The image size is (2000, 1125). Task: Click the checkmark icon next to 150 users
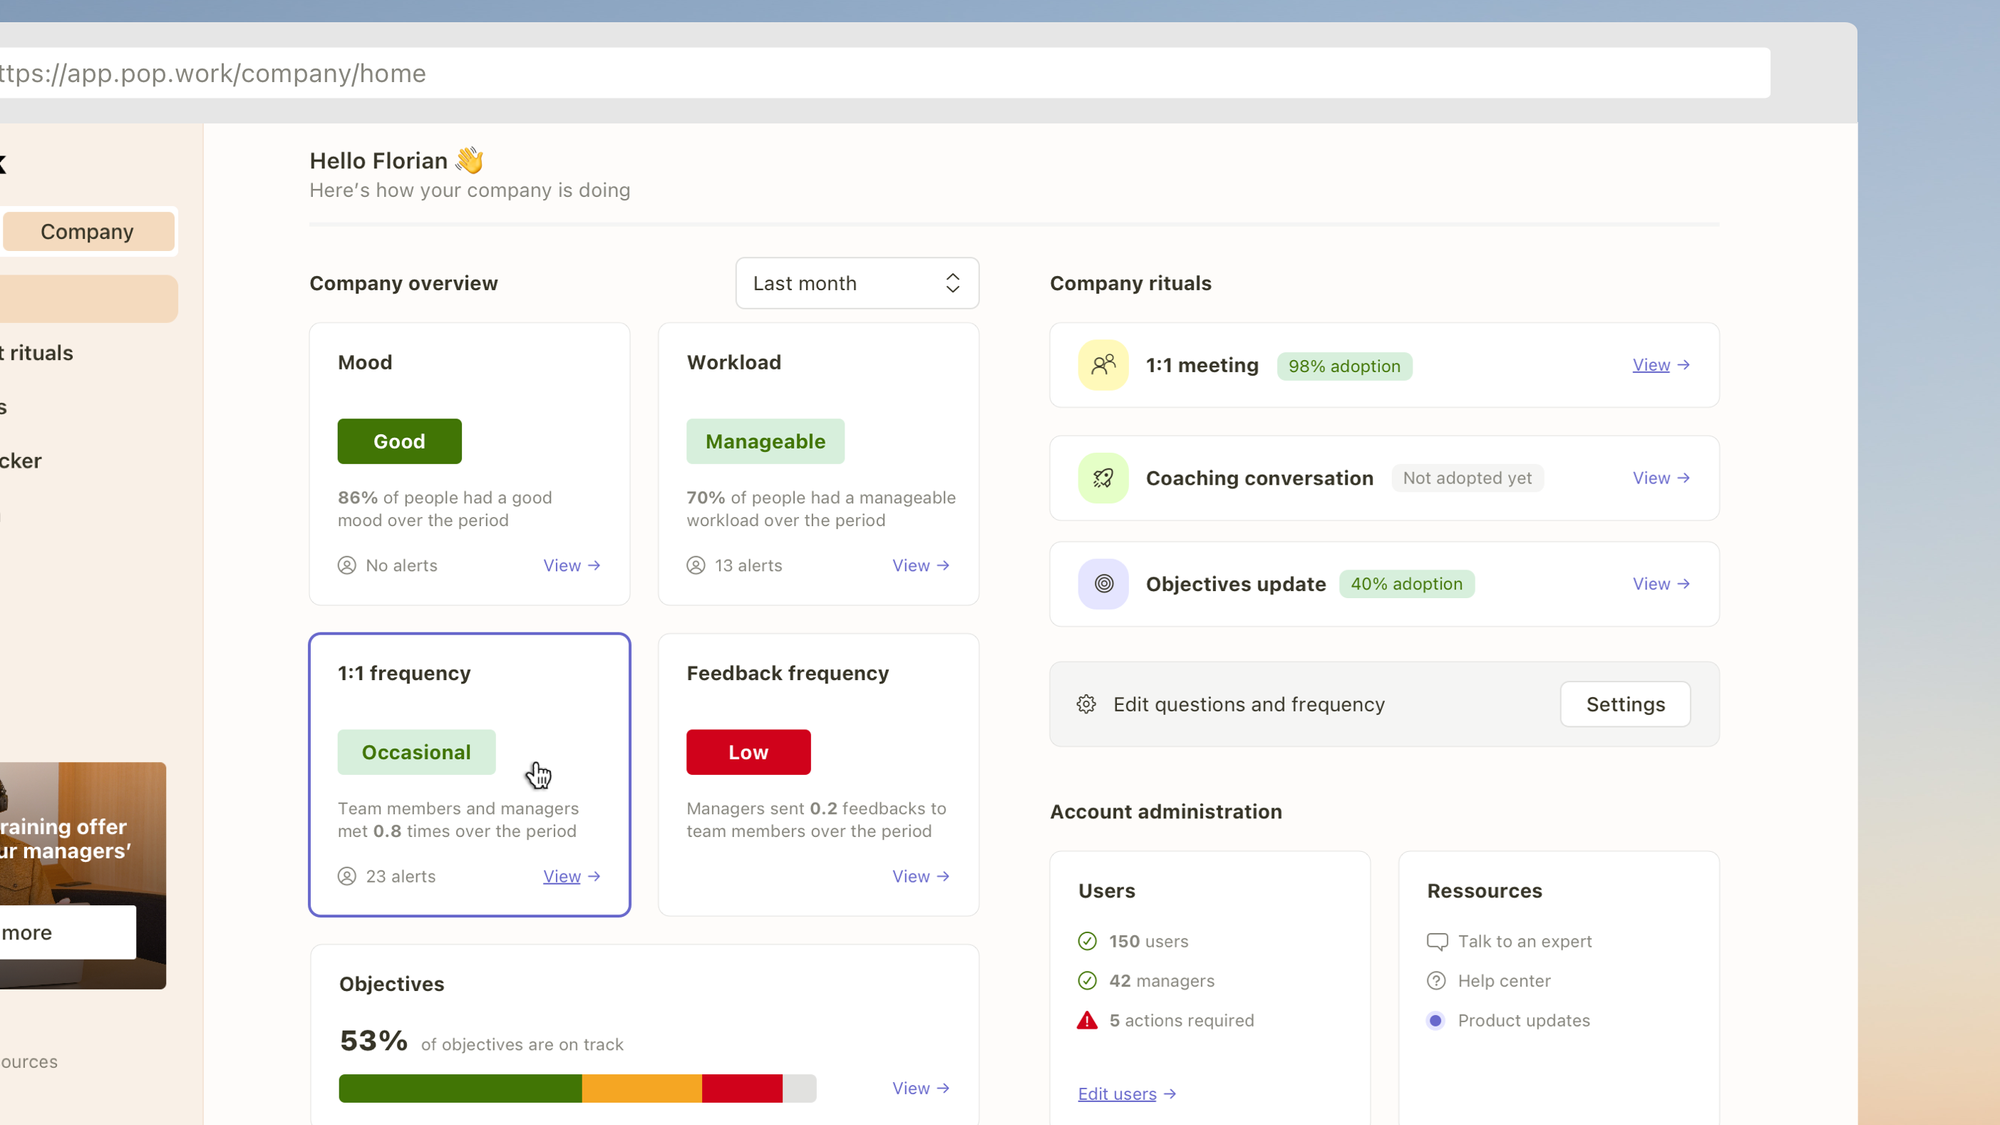coord(1087,941)
